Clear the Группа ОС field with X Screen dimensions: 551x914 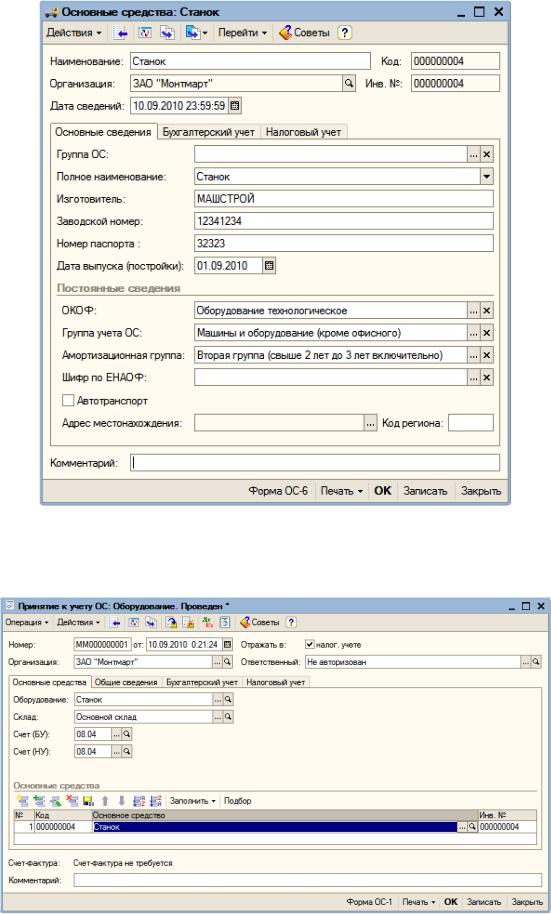(x=487, y=154)
